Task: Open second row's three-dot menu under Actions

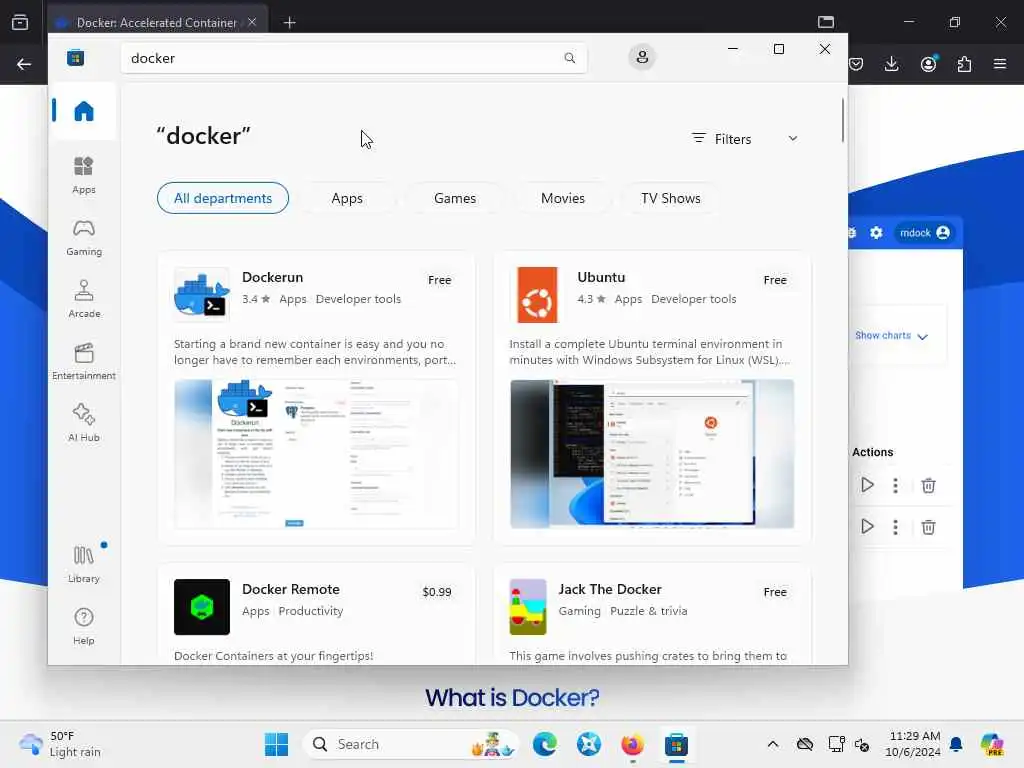Action: tap(895, 526)
